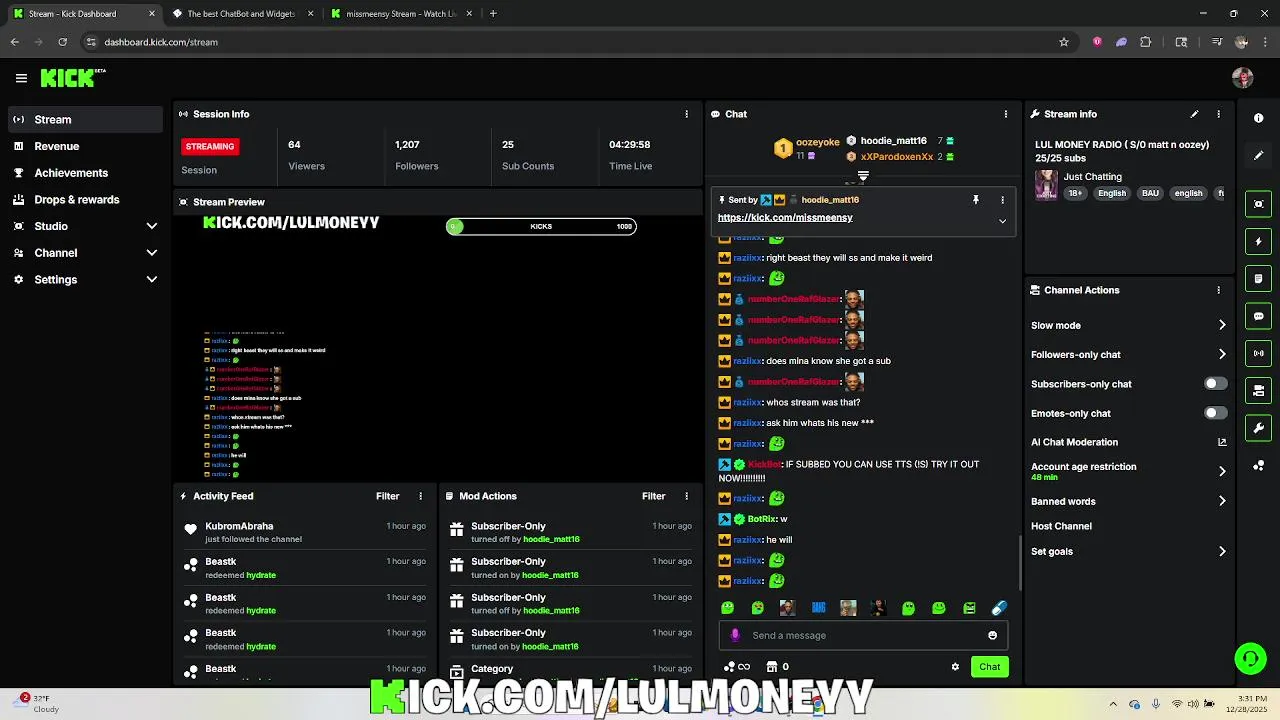Screen dimensions: 1280x720
Task: Select Drops & rewards in the left sidebar
Action: tap(85, 199)
